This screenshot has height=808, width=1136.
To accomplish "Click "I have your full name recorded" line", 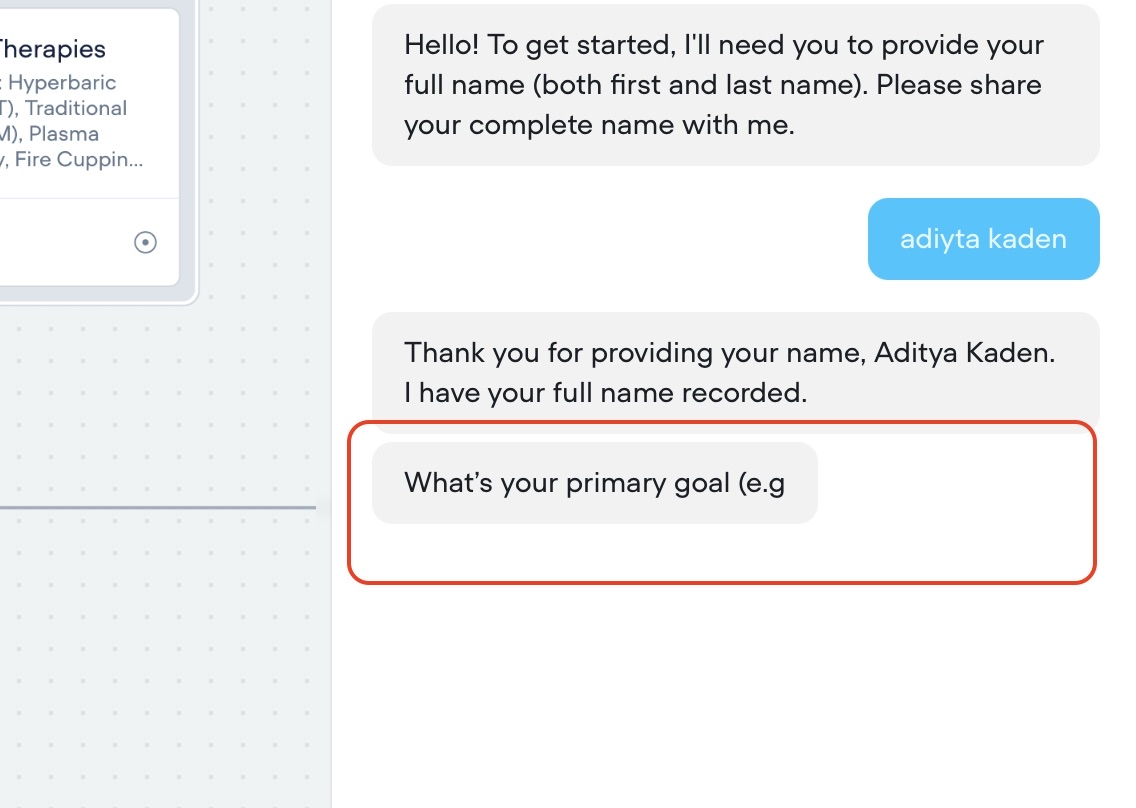I will 605,393.
